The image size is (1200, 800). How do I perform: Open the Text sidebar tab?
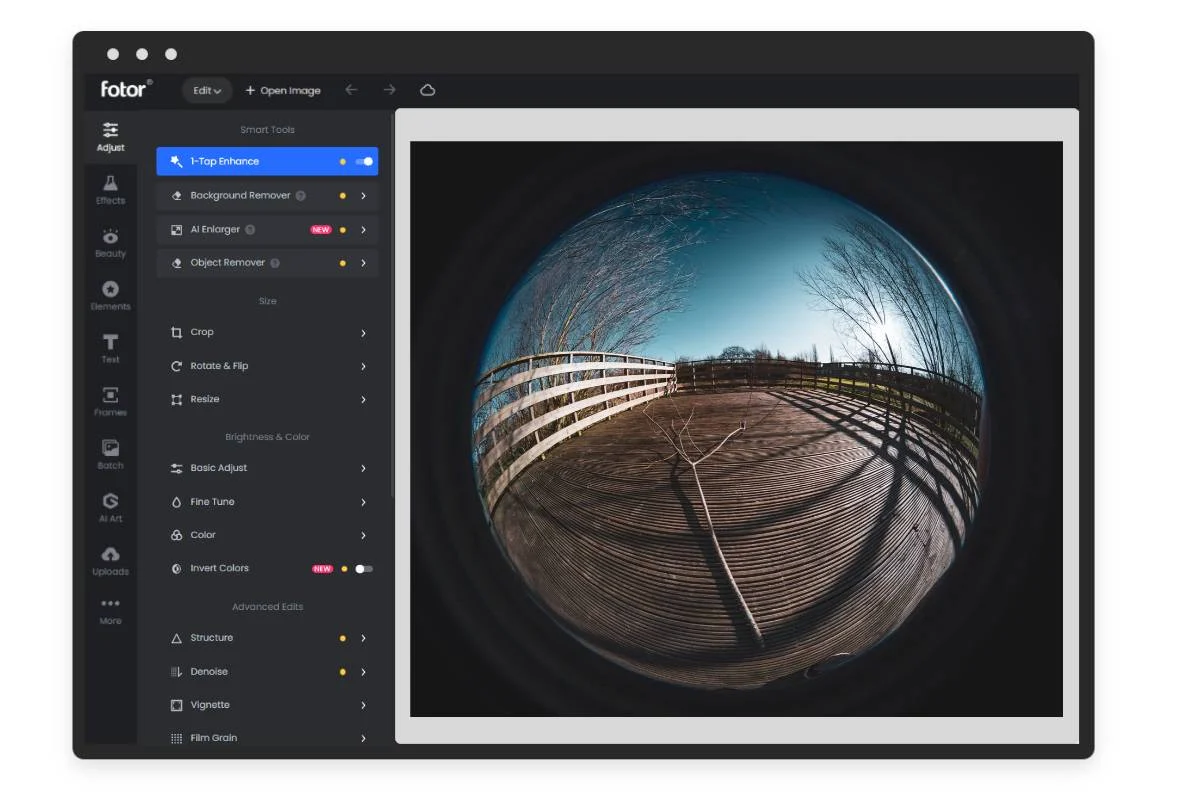click(x=110, y=348)
